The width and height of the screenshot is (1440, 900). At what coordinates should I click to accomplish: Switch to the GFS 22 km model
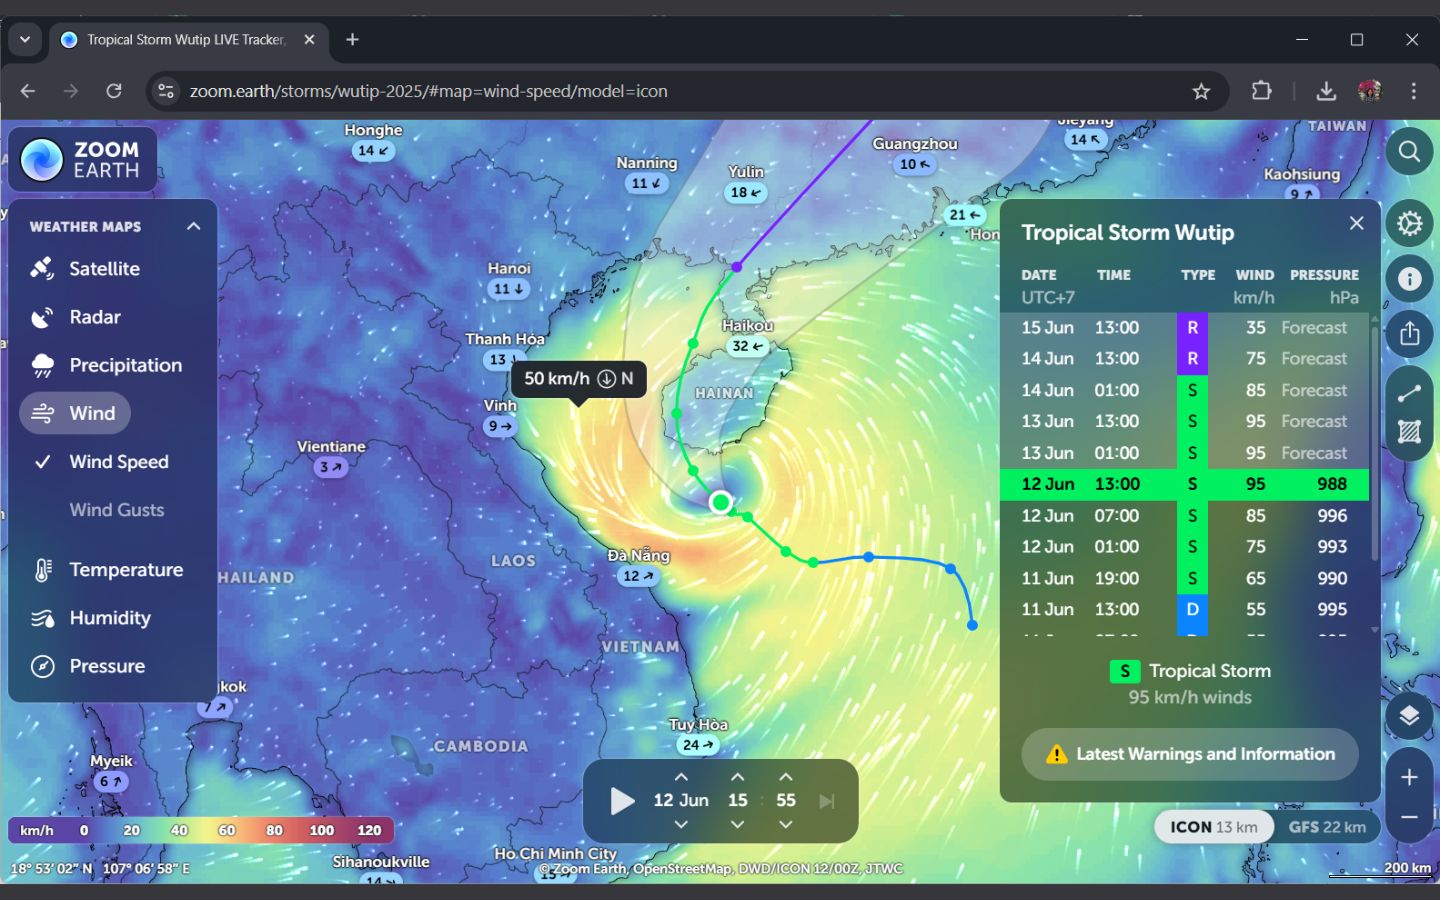click(x=1326, y=827)
